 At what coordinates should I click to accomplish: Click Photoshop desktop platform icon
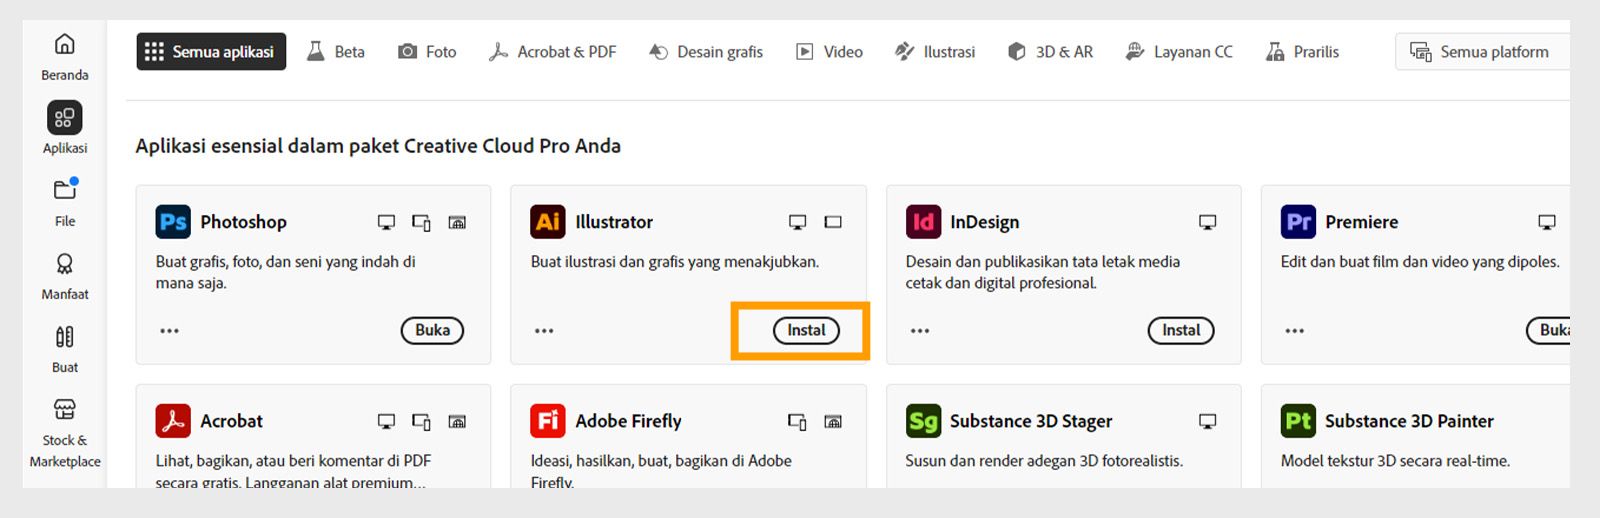click(x=386, y=222)
